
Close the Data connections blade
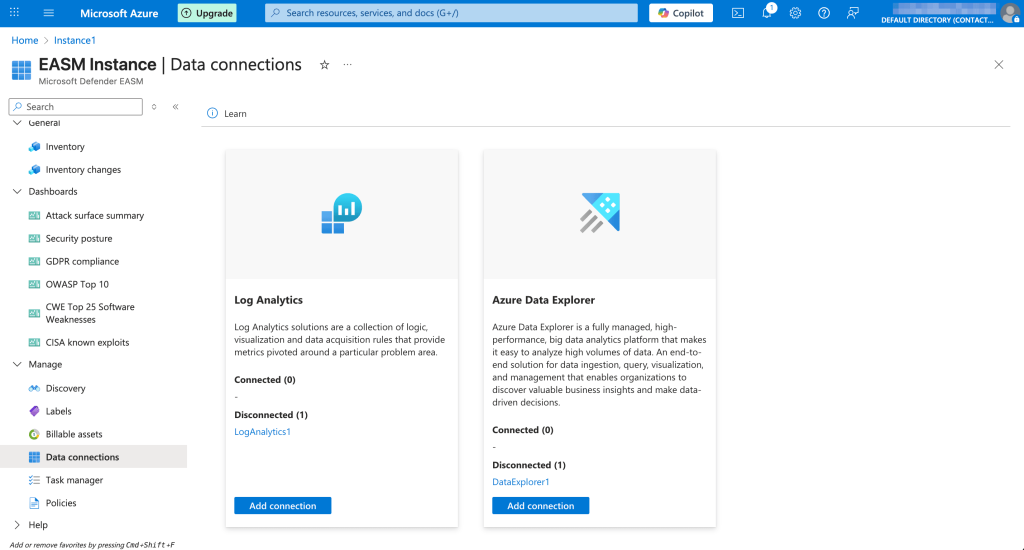[x=999, y=65]
